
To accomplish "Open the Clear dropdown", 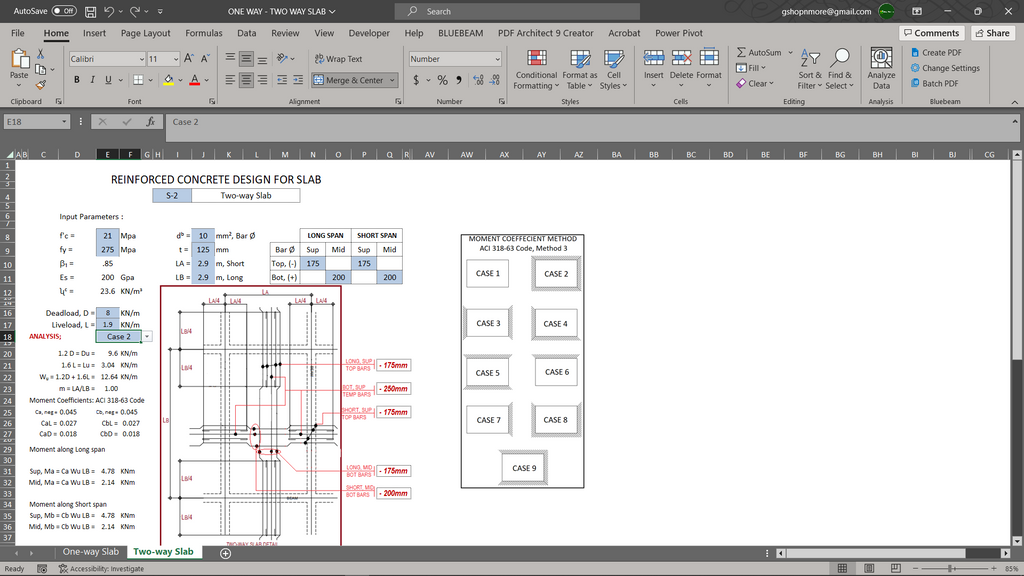I will point(754,84).
